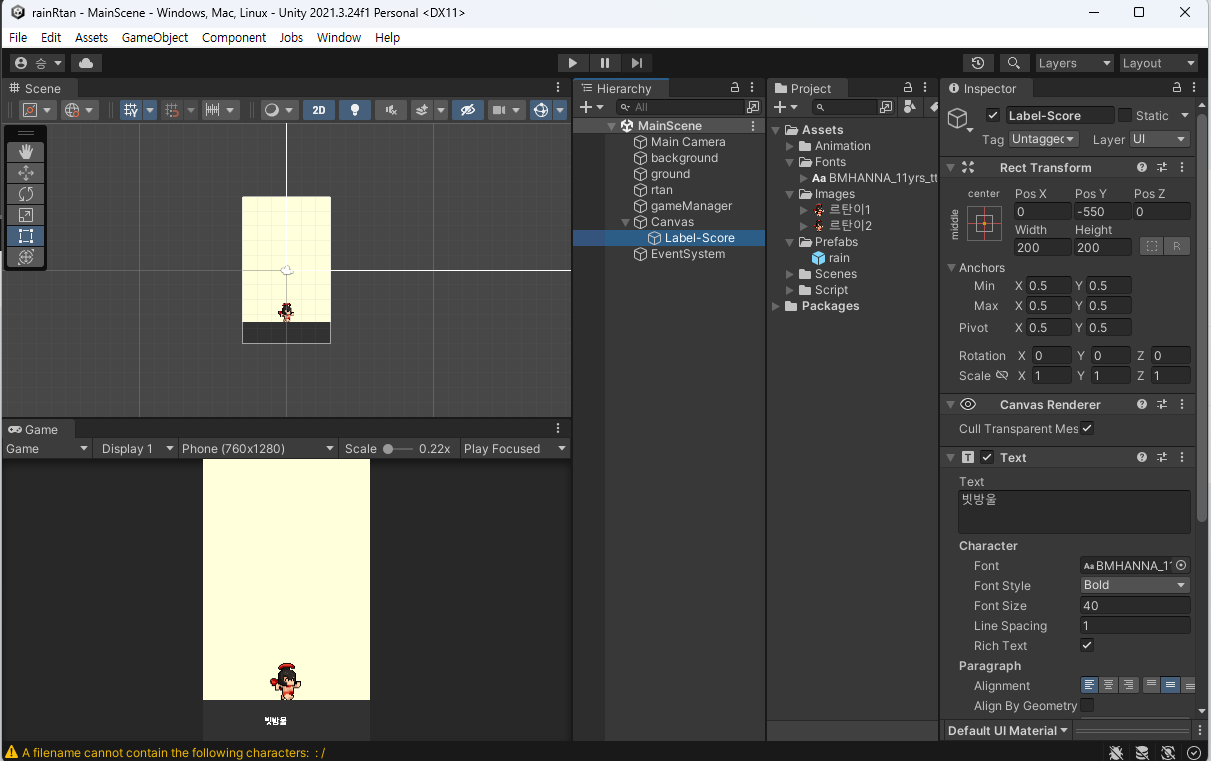Toggle Cull Transparent Mesh checkbox
This screenshot has height=761, width=1211.
[1087, 429]
